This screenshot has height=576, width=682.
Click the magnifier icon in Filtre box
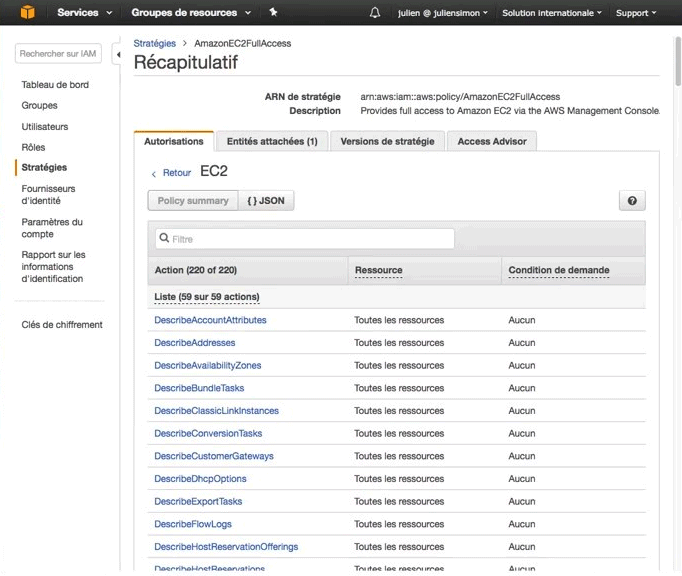[x=164, y=238]
